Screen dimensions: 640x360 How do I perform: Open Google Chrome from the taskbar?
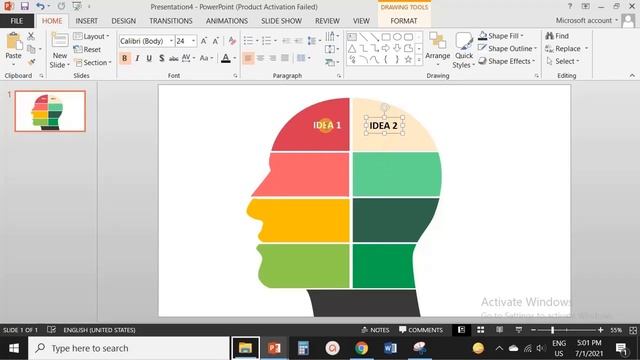pos(361,348)
